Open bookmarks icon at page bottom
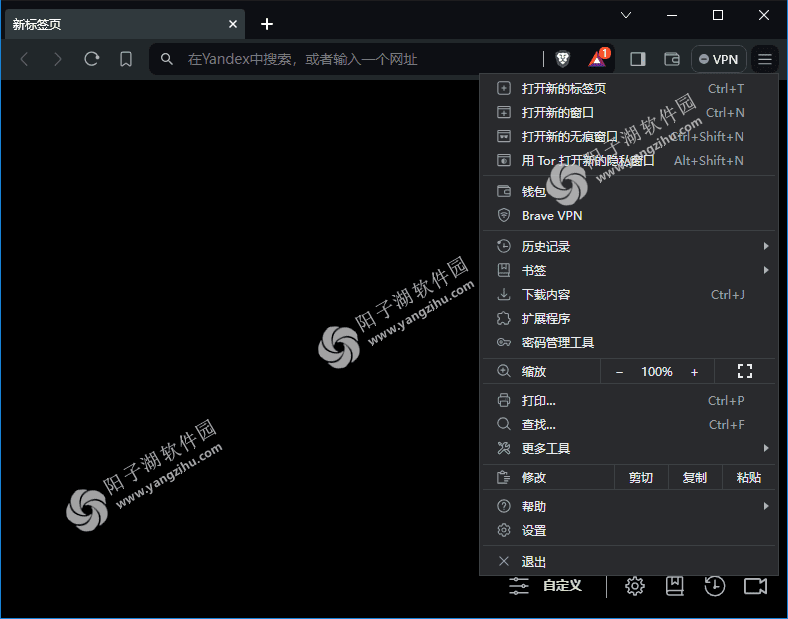The width and height of the screenshot is (788, 619). pos(674,586)
